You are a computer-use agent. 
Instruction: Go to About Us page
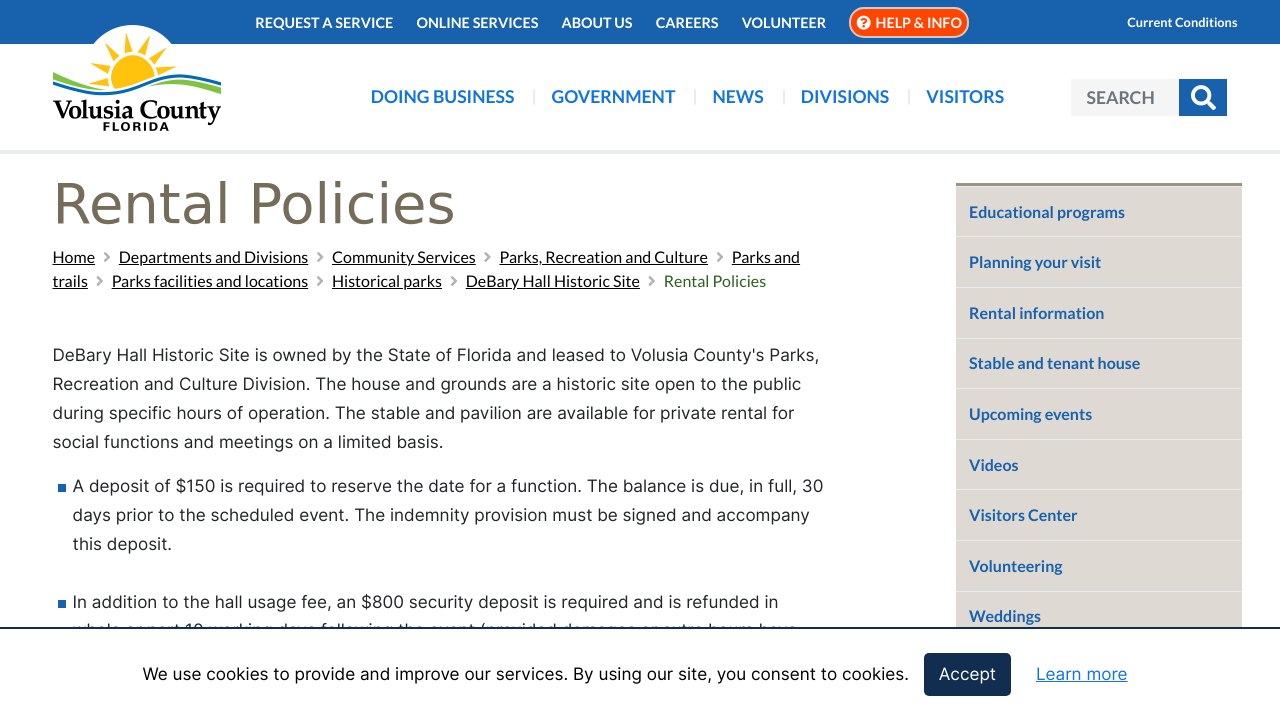[597, 22]
